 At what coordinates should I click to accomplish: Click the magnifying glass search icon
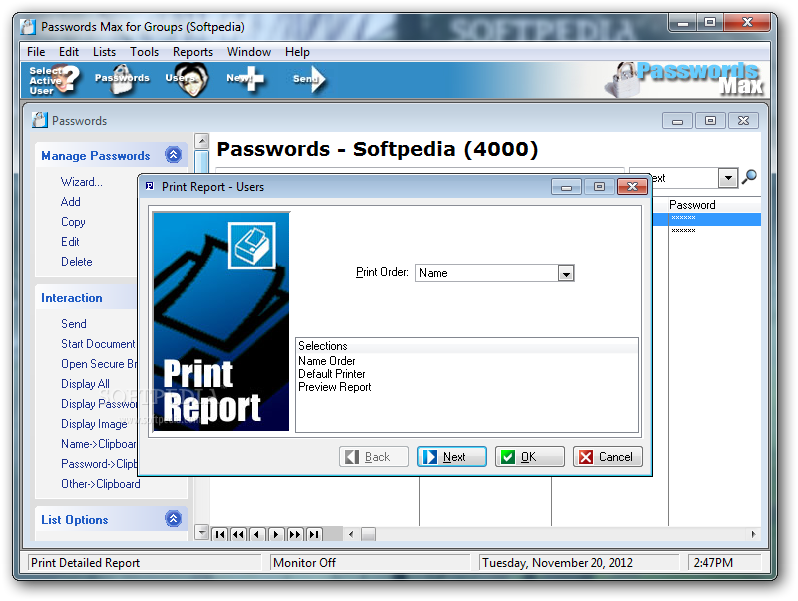click(749, 177)
